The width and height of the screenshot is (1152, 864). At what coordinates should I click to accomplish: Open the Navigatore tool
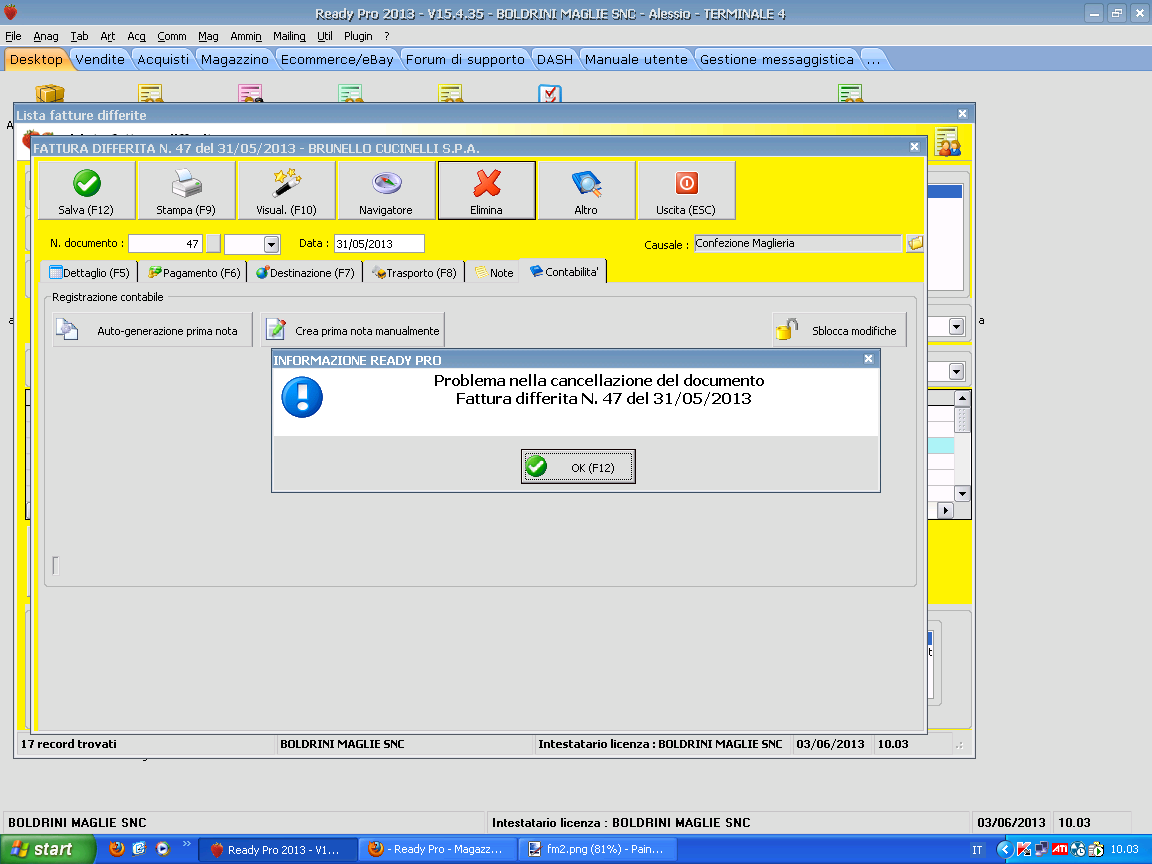[386, 190]
